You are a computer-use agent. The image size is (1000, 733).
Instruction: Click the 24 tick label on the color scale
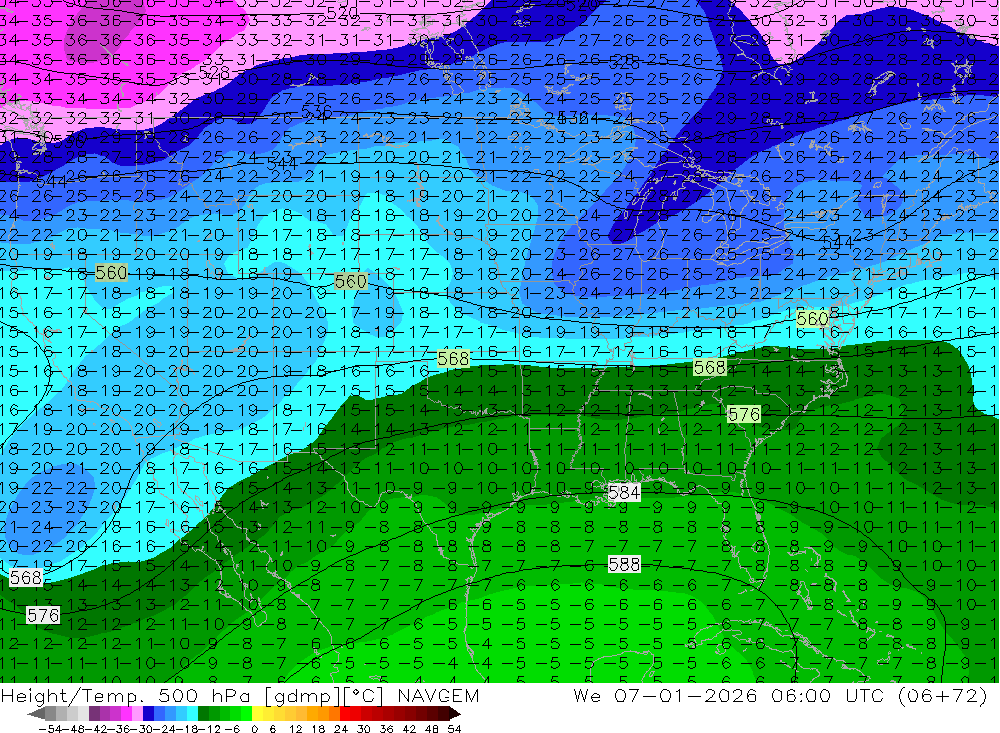pyautogui.click(x=341, y=729)
